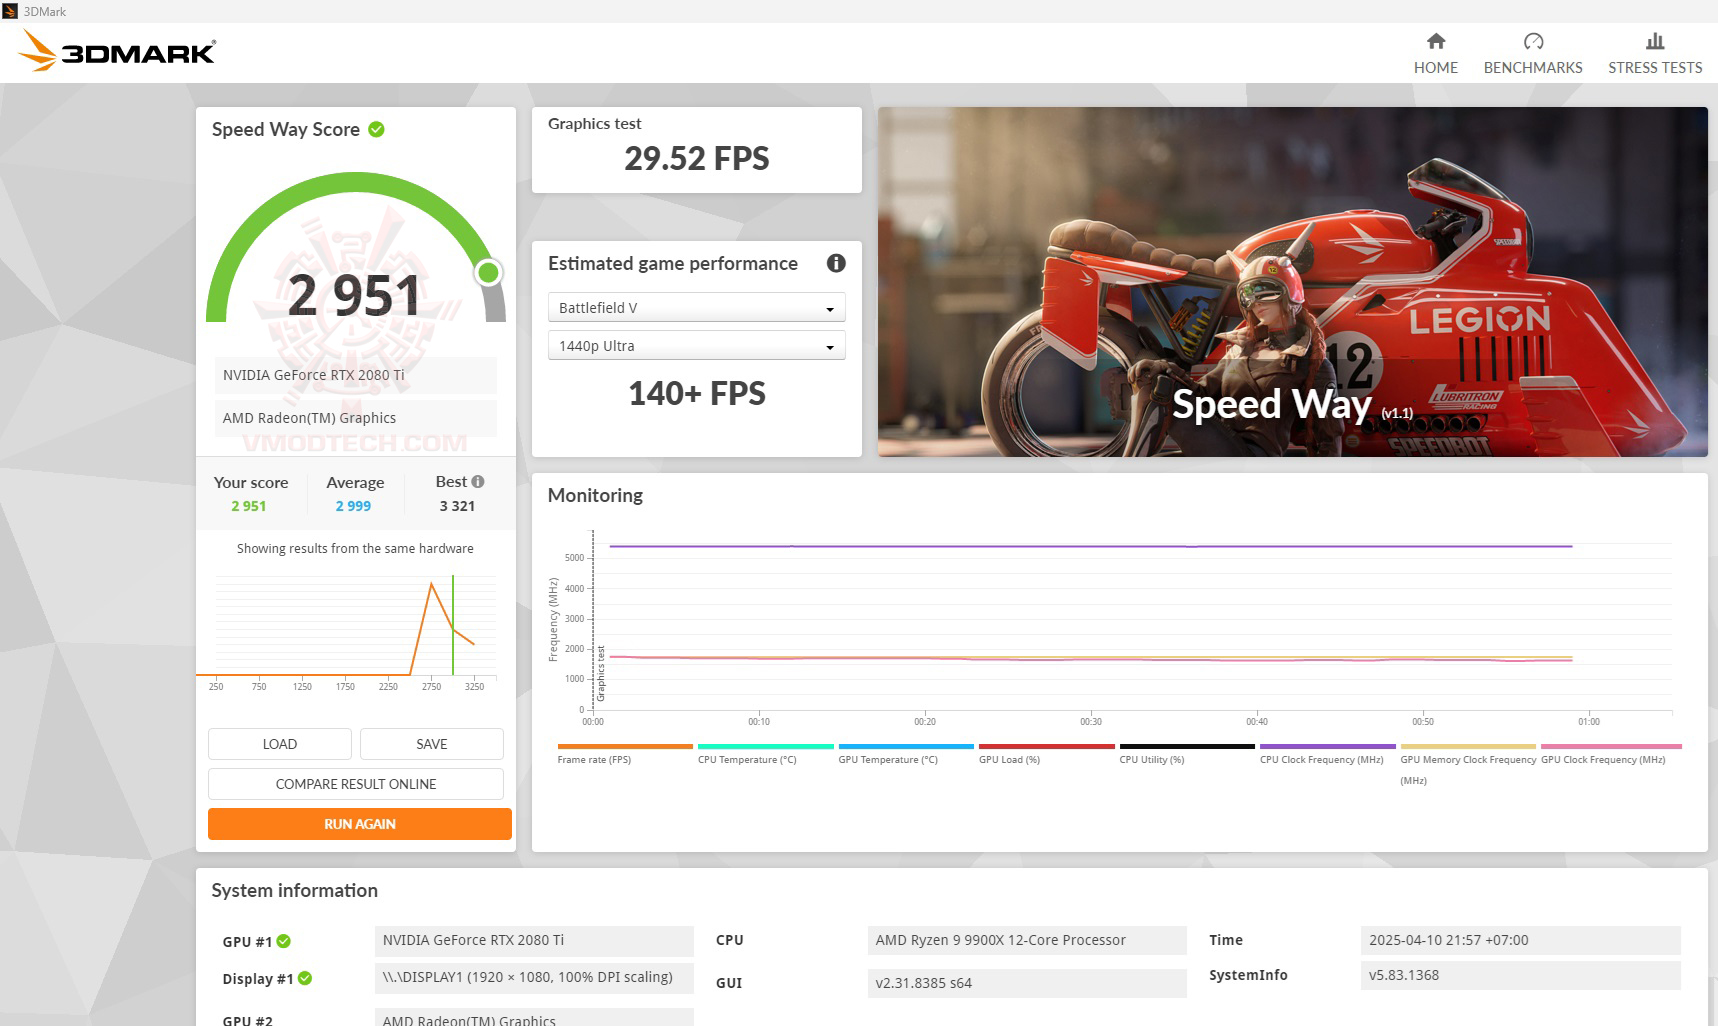This screenshot has height=1026, width=1718.
Task: Expand the 1440p Ultra resolution selector
Action: [x=696, y=344]
